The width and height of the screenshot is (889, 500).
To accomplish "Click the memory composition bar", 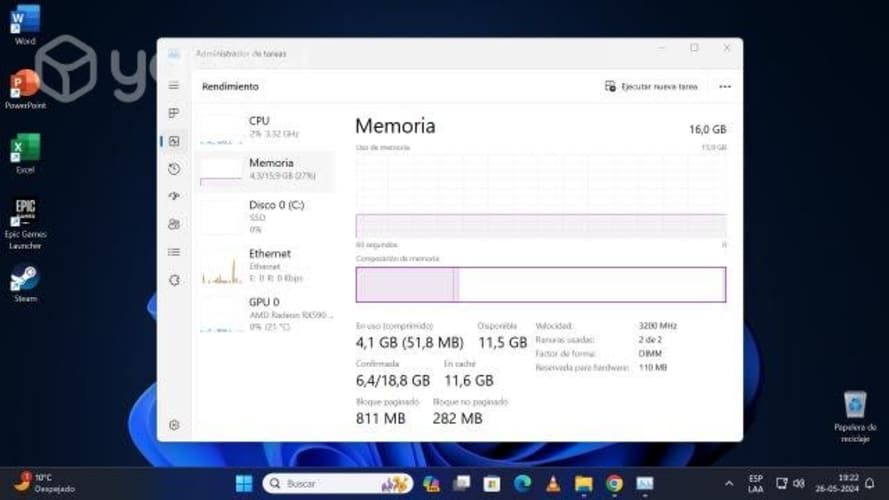I will [540, 285].
